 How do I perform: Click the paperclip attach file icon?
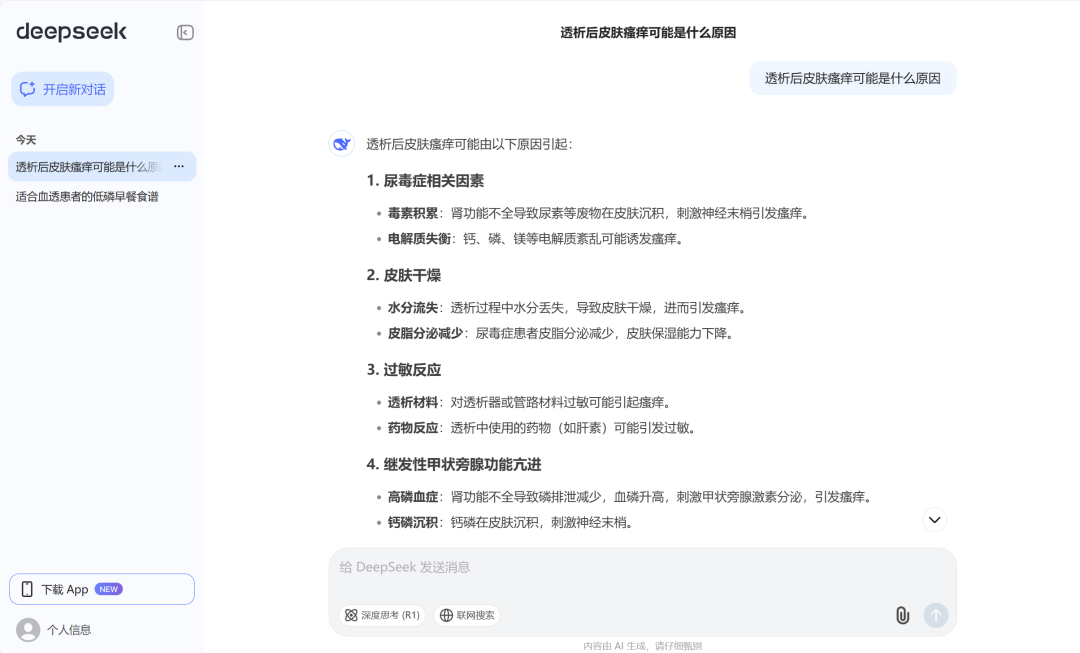[902, 615]
